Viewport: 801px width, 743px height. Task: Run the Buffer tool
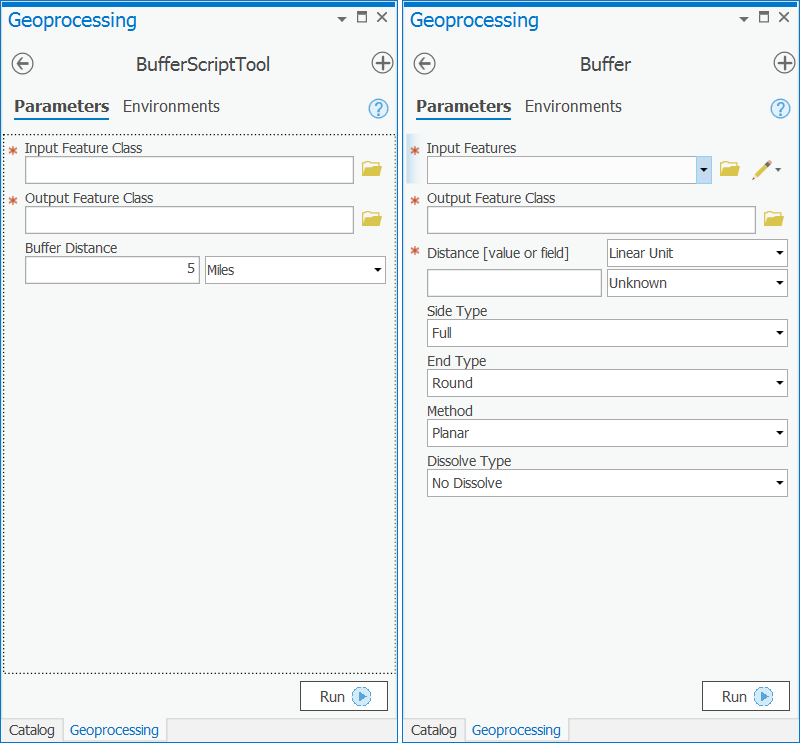point(745,696)
